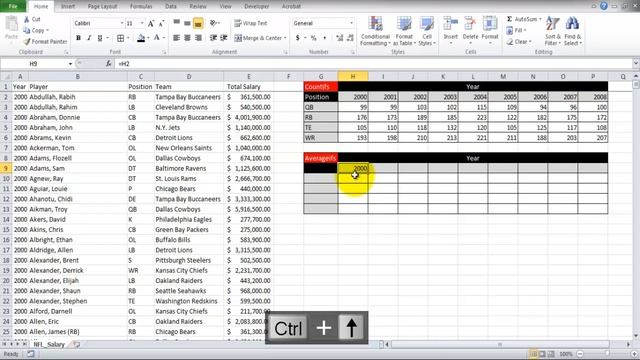Screen dimensions: 640x360
Task: Click Decrease Indent icon
Action: [x=213, y=38]
